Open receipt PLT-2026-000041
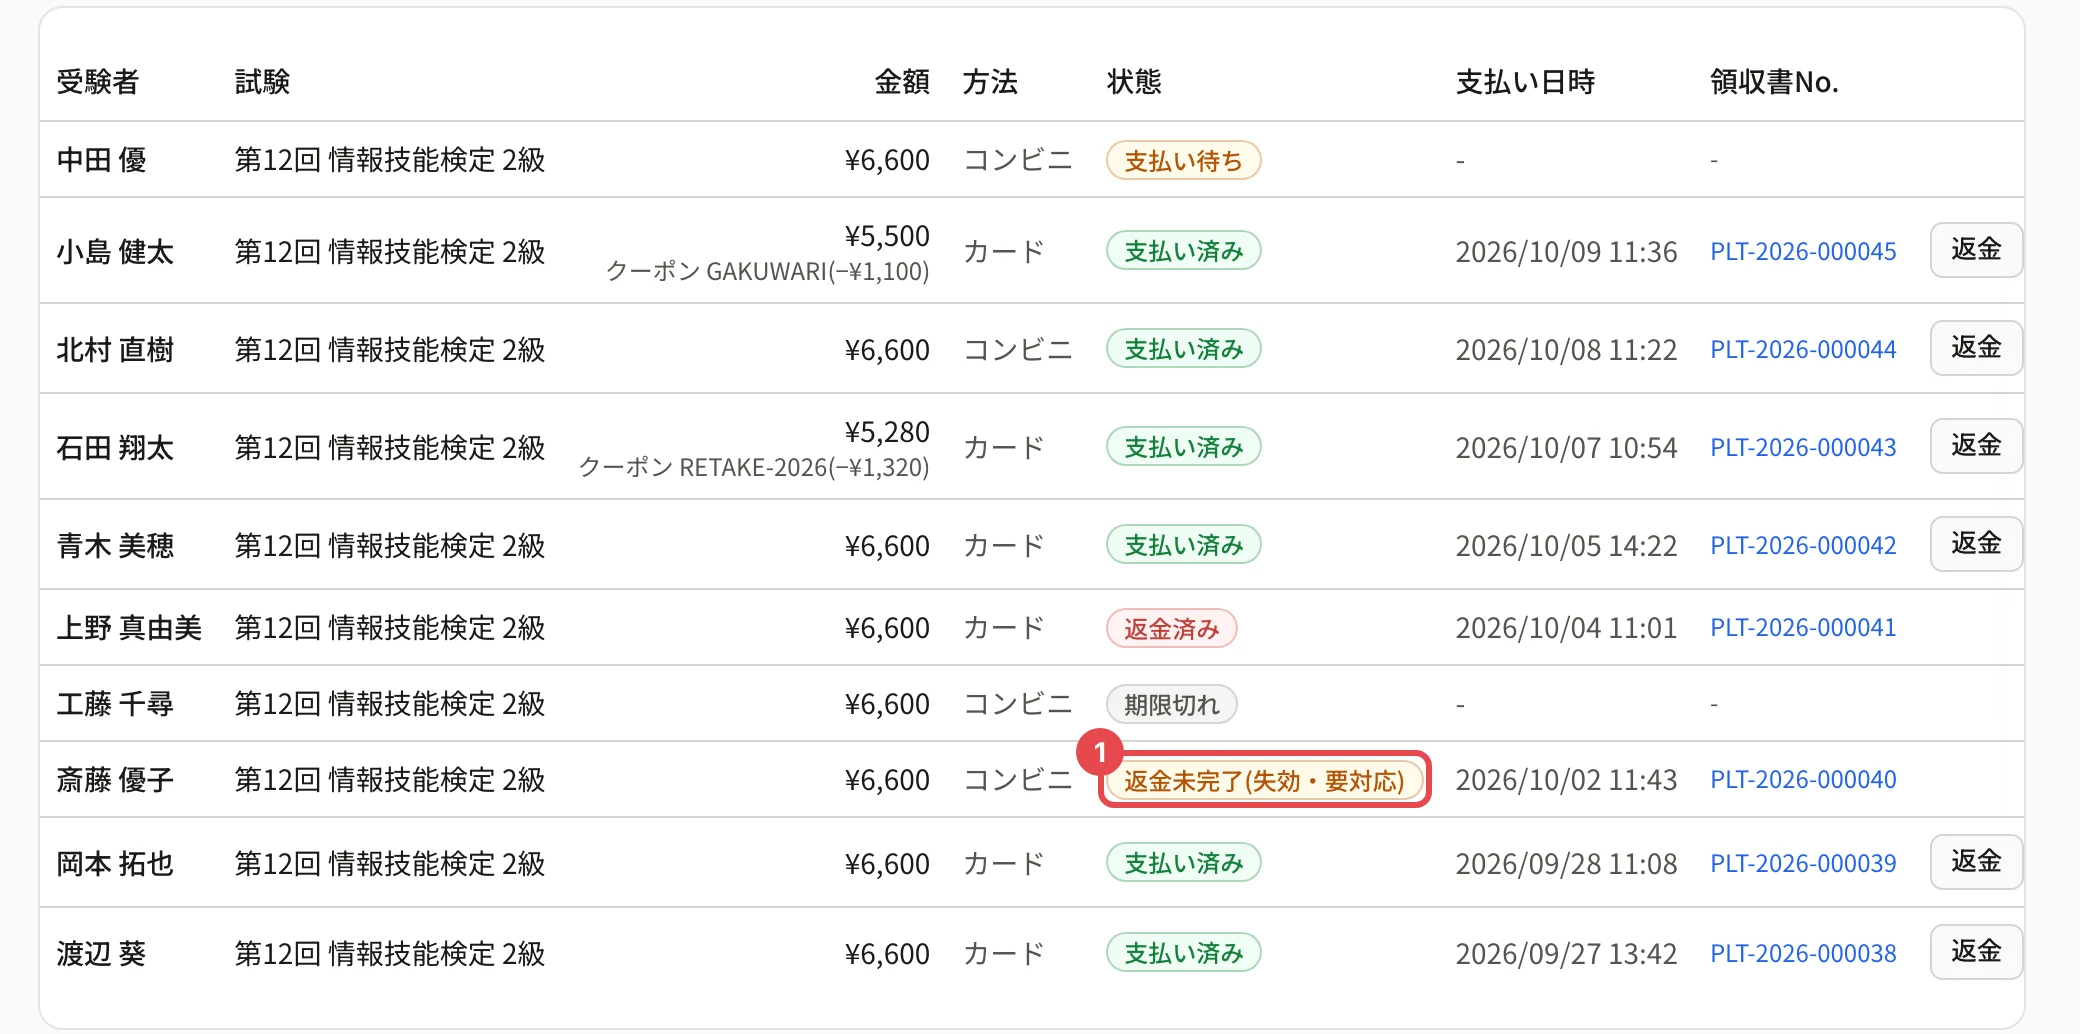 coord(1803,627)
